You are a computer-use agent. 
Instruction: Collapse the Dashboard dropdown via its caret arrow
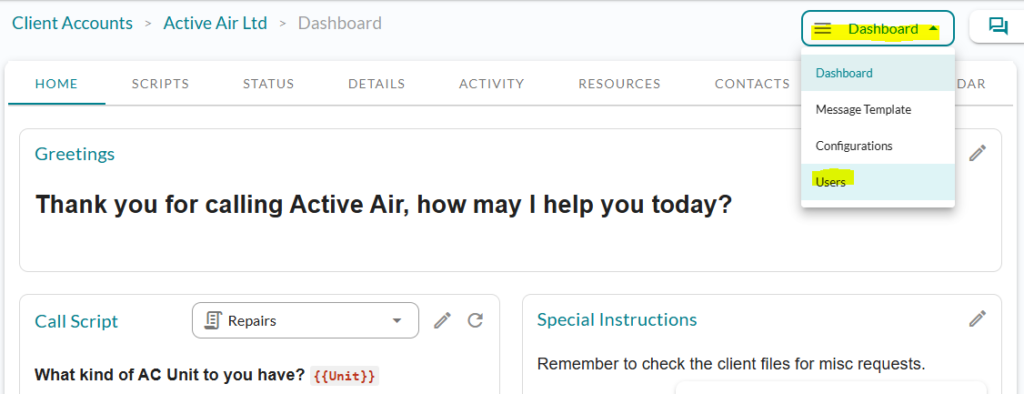(933, 29)
